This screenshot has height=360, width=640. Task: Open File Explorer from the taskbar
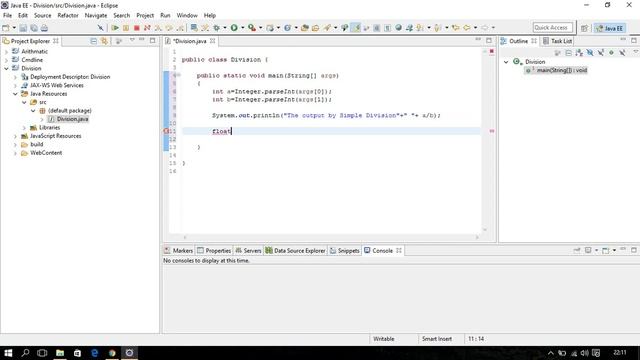coord(60,353)
